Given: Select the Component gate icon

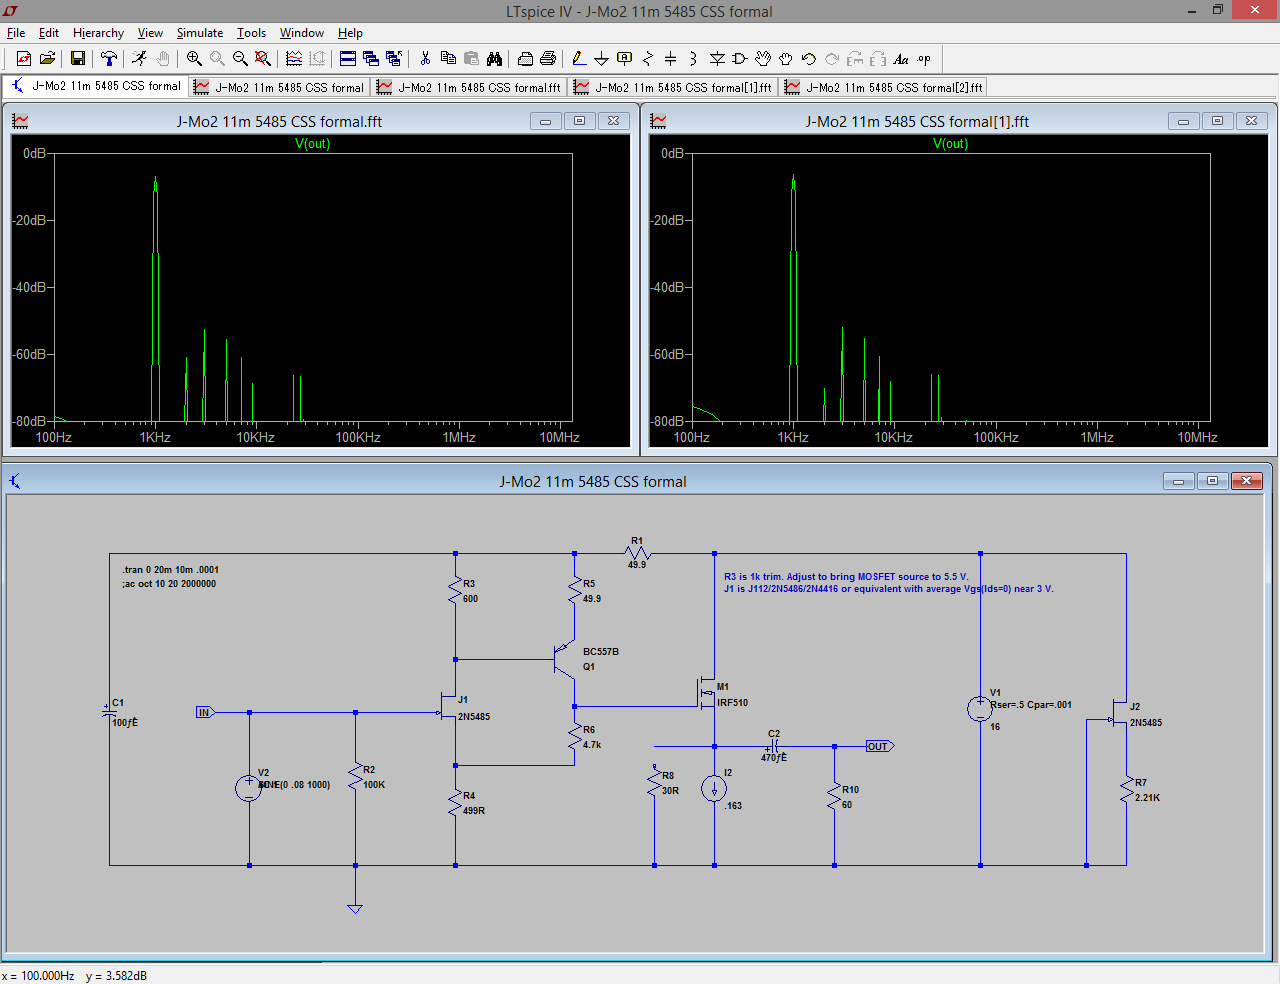Looking at the screenshot, I should (x=740, y=59).
